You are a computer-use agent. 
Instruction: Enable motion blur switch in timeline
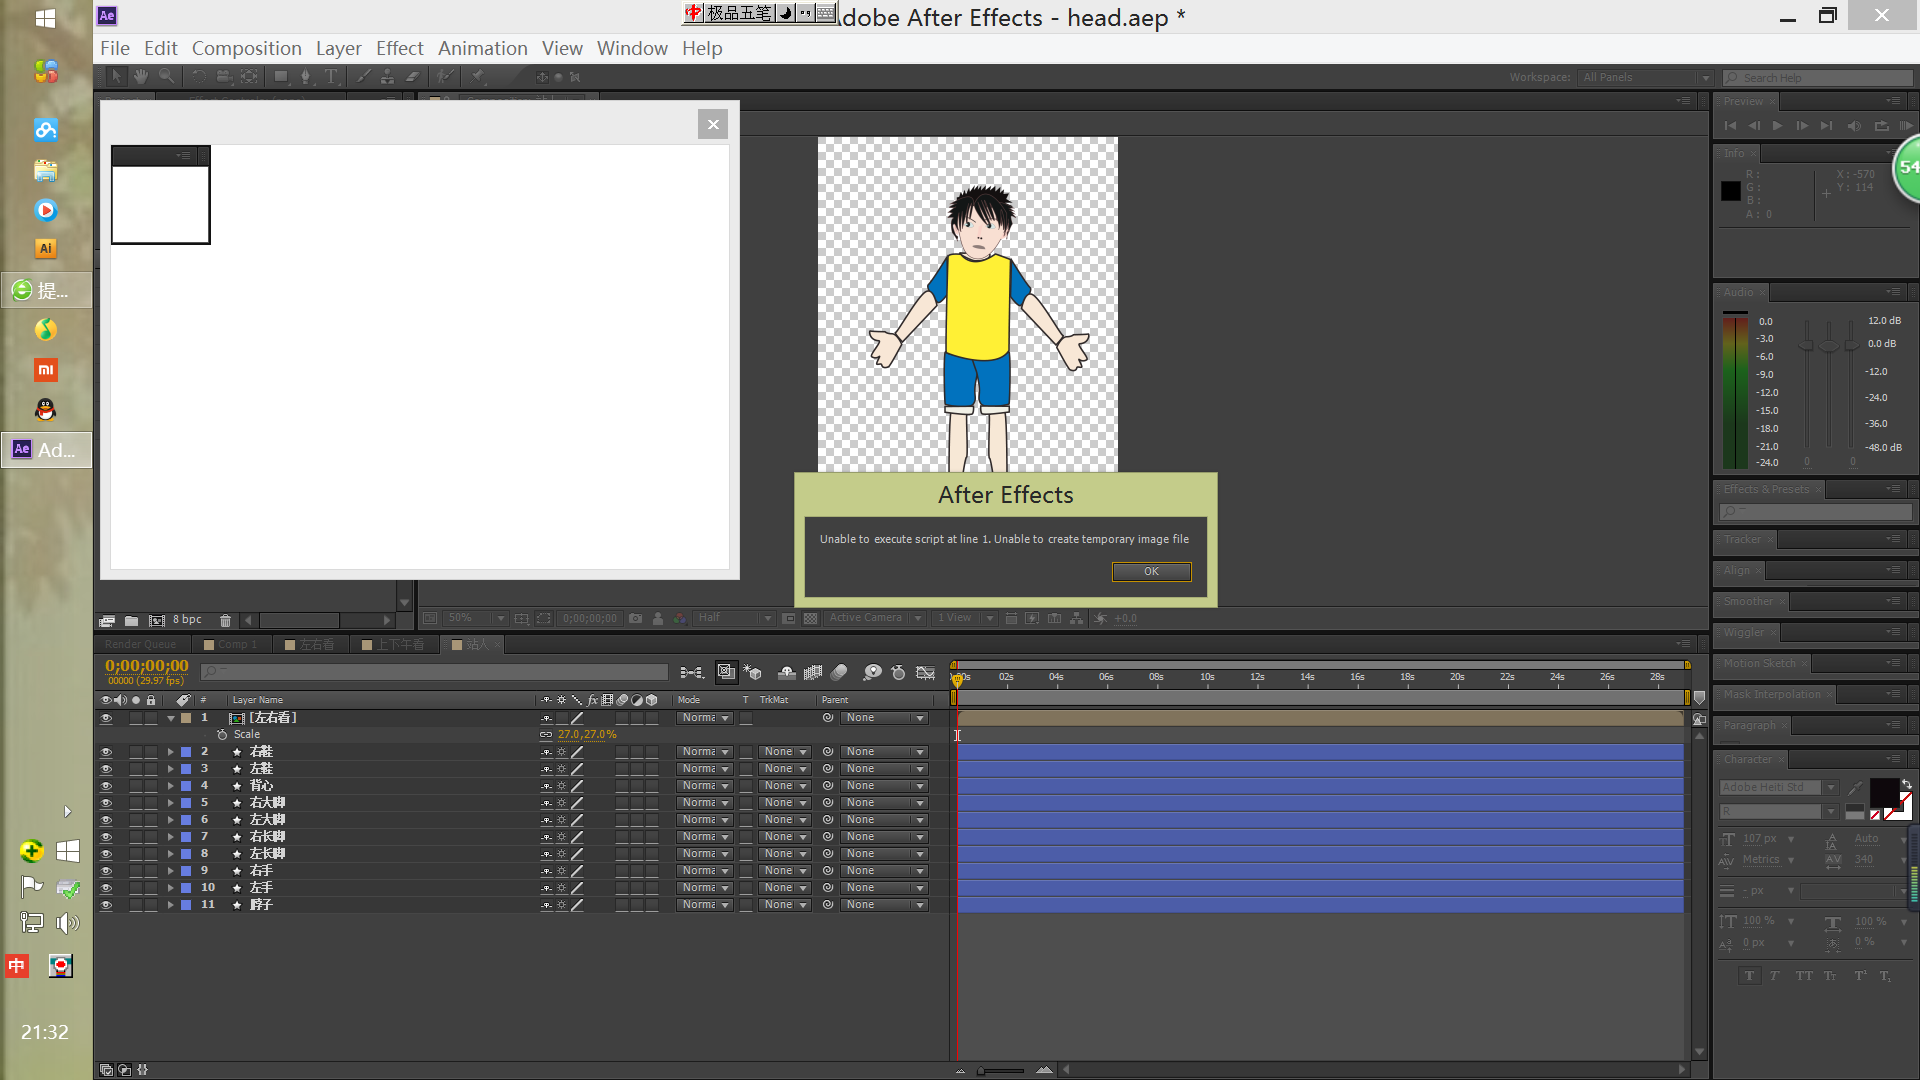pyautogui.click(x=839, y=673)
